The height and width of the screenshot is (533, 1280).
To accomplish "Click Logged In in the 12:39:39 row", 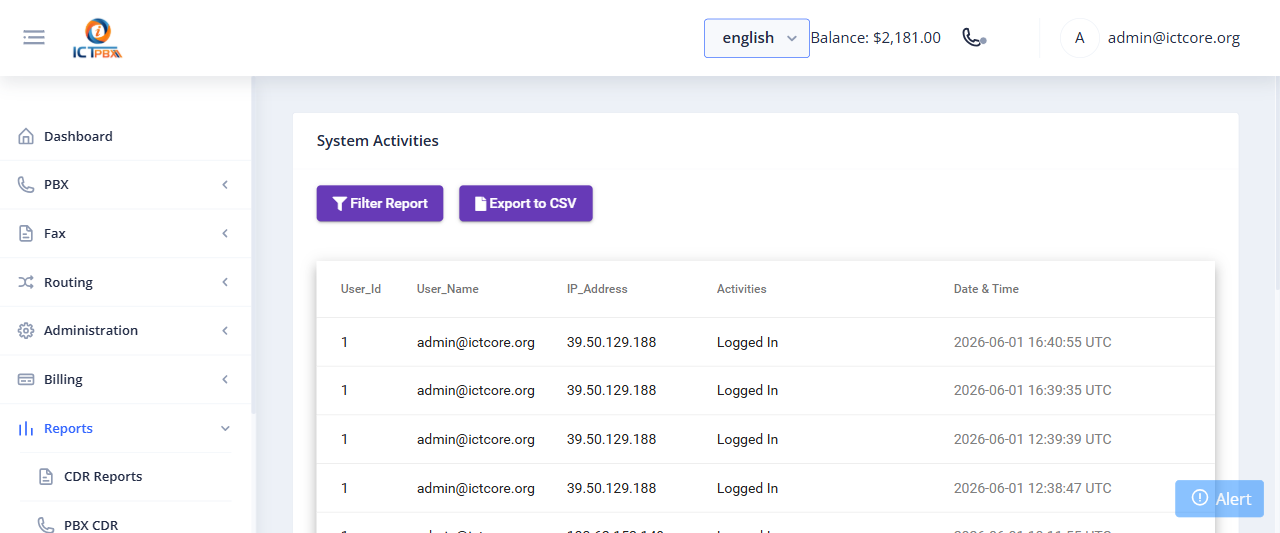I will click(747, 439).
